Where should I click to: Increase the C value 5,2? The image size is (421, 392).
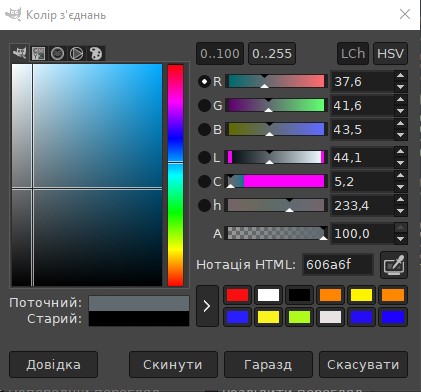pyautogui.click(x=401, y=176)
